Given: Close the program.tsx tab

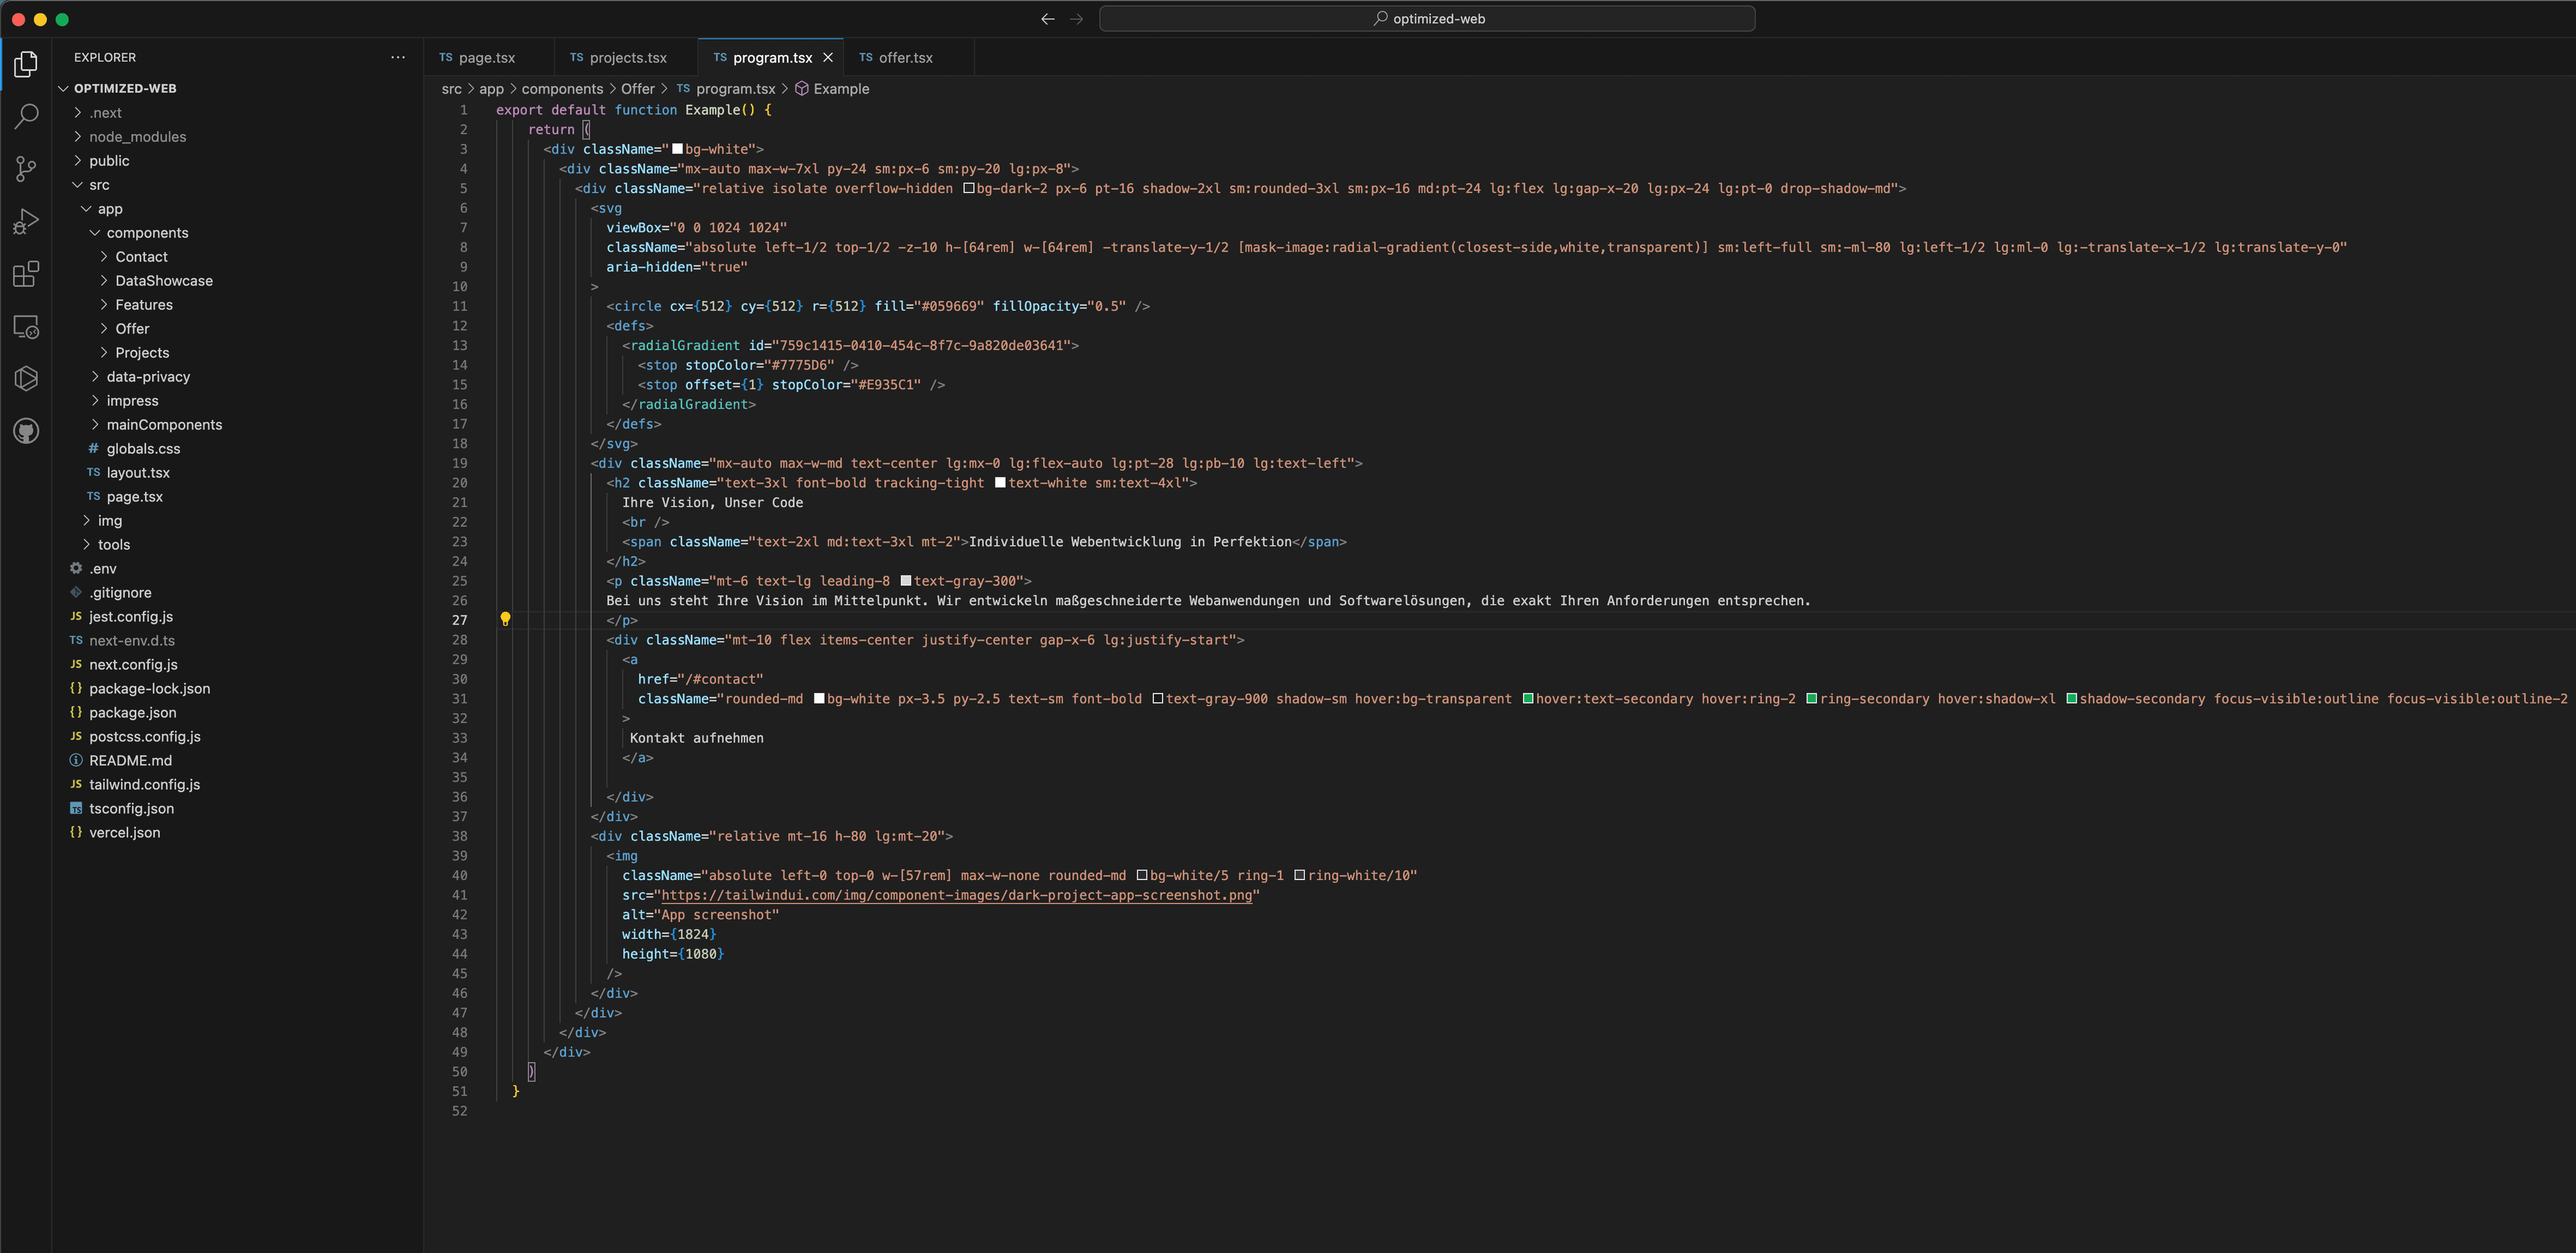Looking at the screenshot, I should pyautogui.click(x=828, y=58).
